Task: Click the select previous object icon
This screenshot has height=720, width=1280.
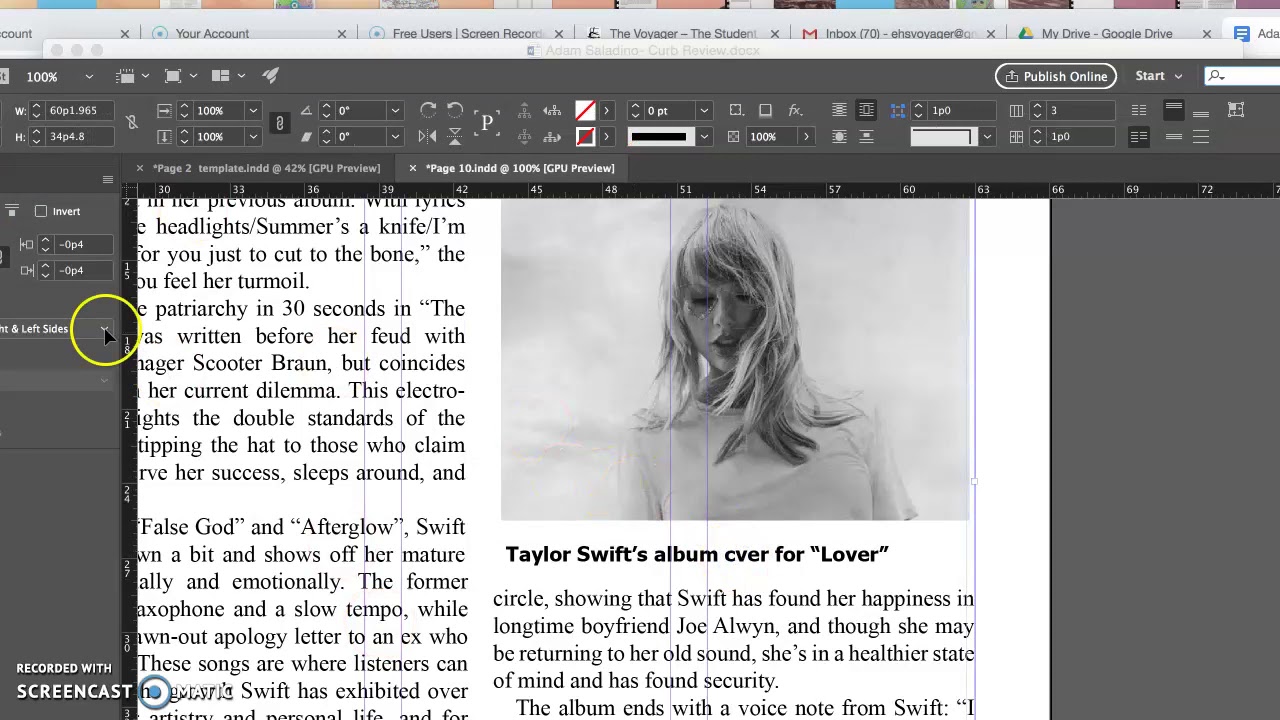Action: (551, 110)
